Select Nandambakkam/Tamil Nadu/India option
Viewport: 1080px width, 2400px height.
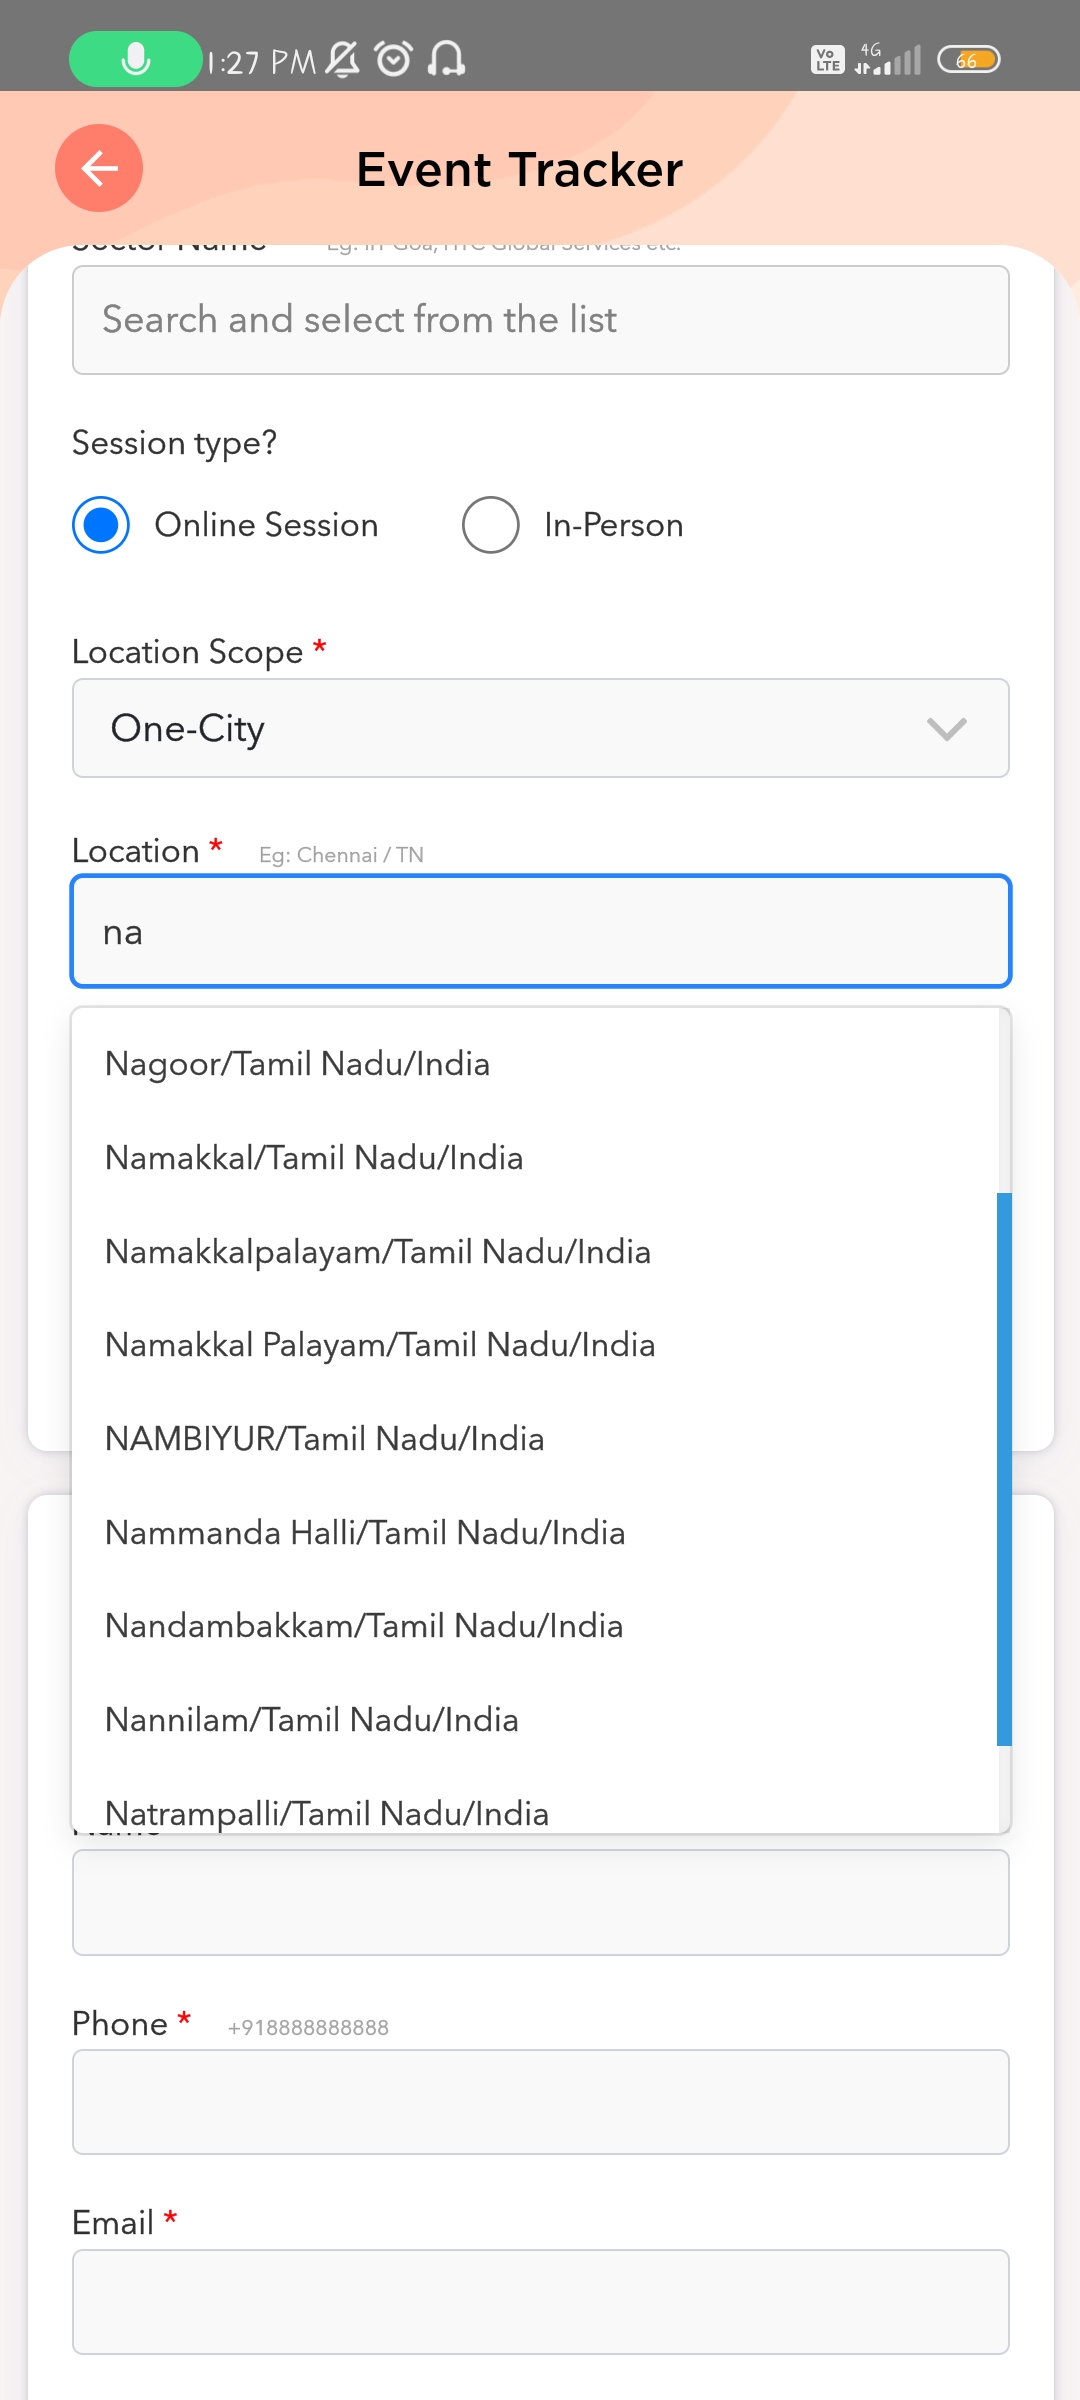[364, 1626]
